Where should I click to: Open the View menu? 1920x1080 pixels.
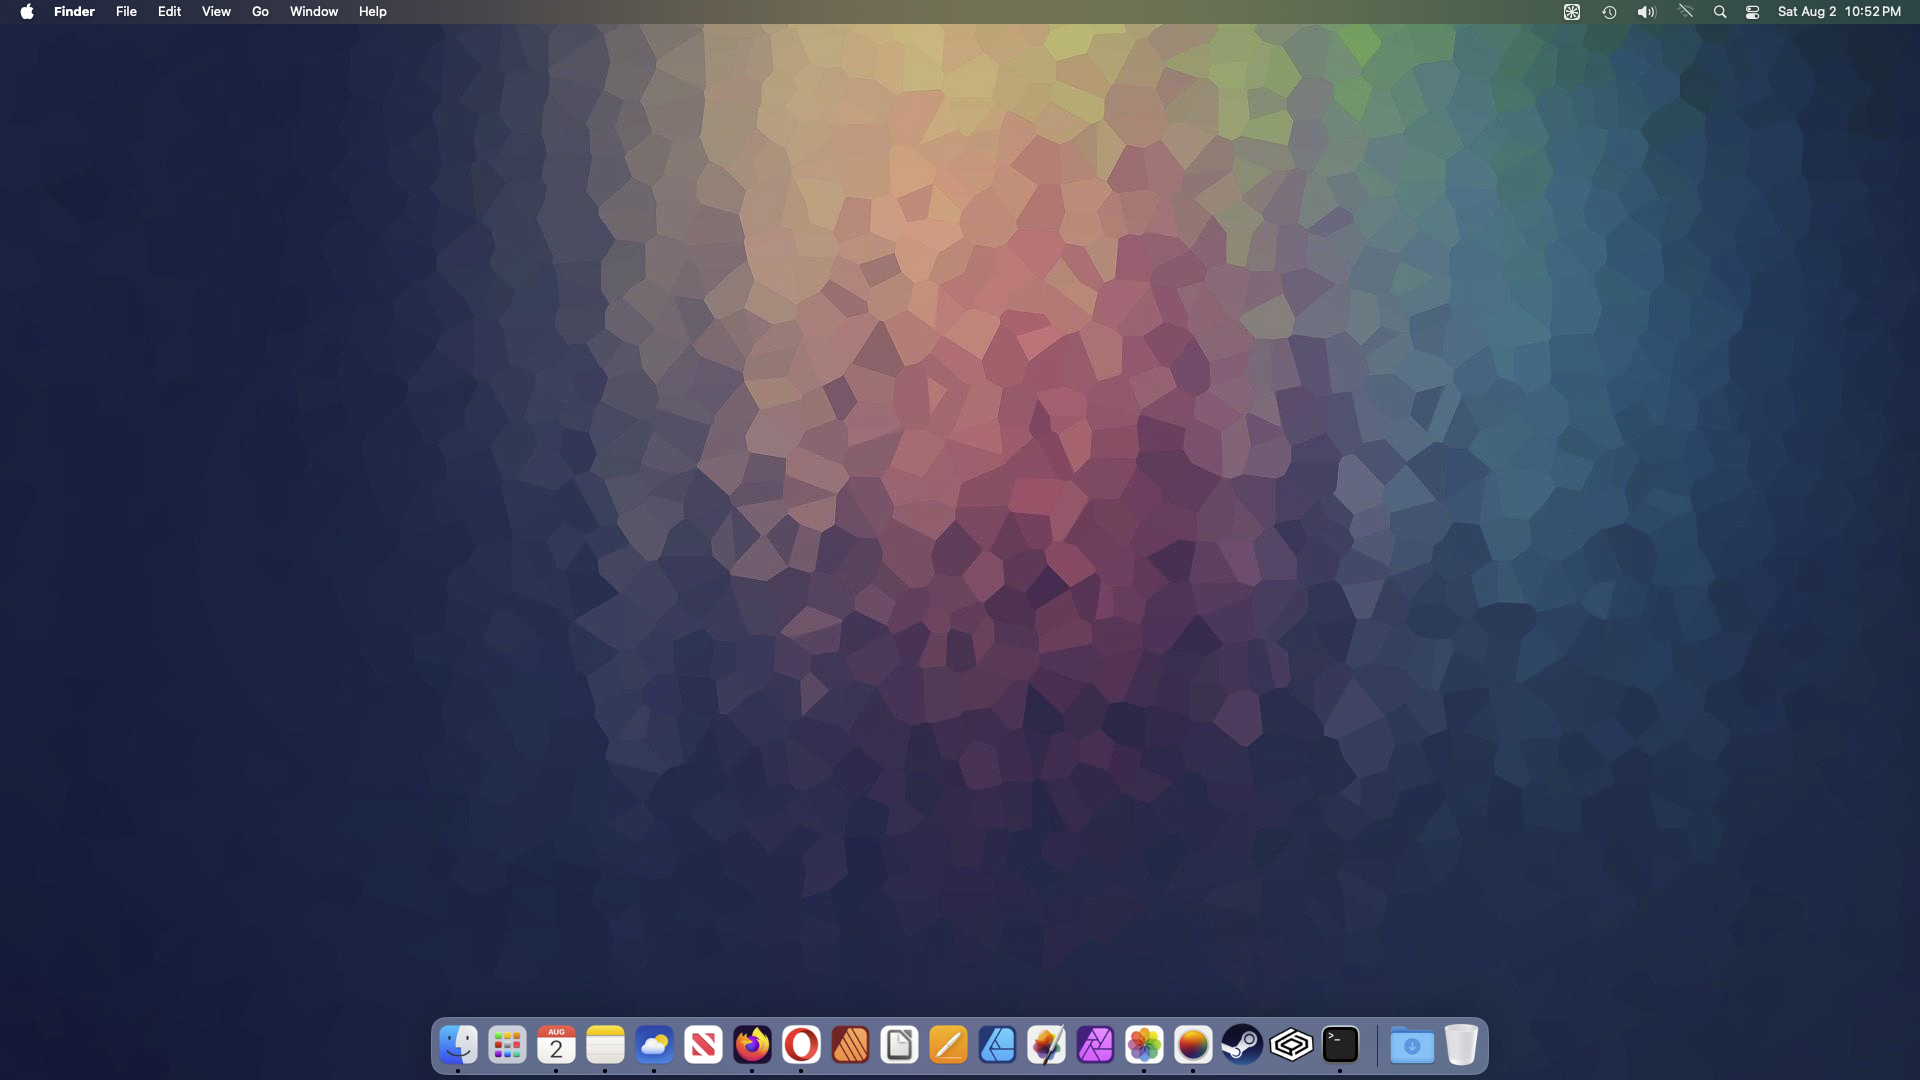[216, 12]
